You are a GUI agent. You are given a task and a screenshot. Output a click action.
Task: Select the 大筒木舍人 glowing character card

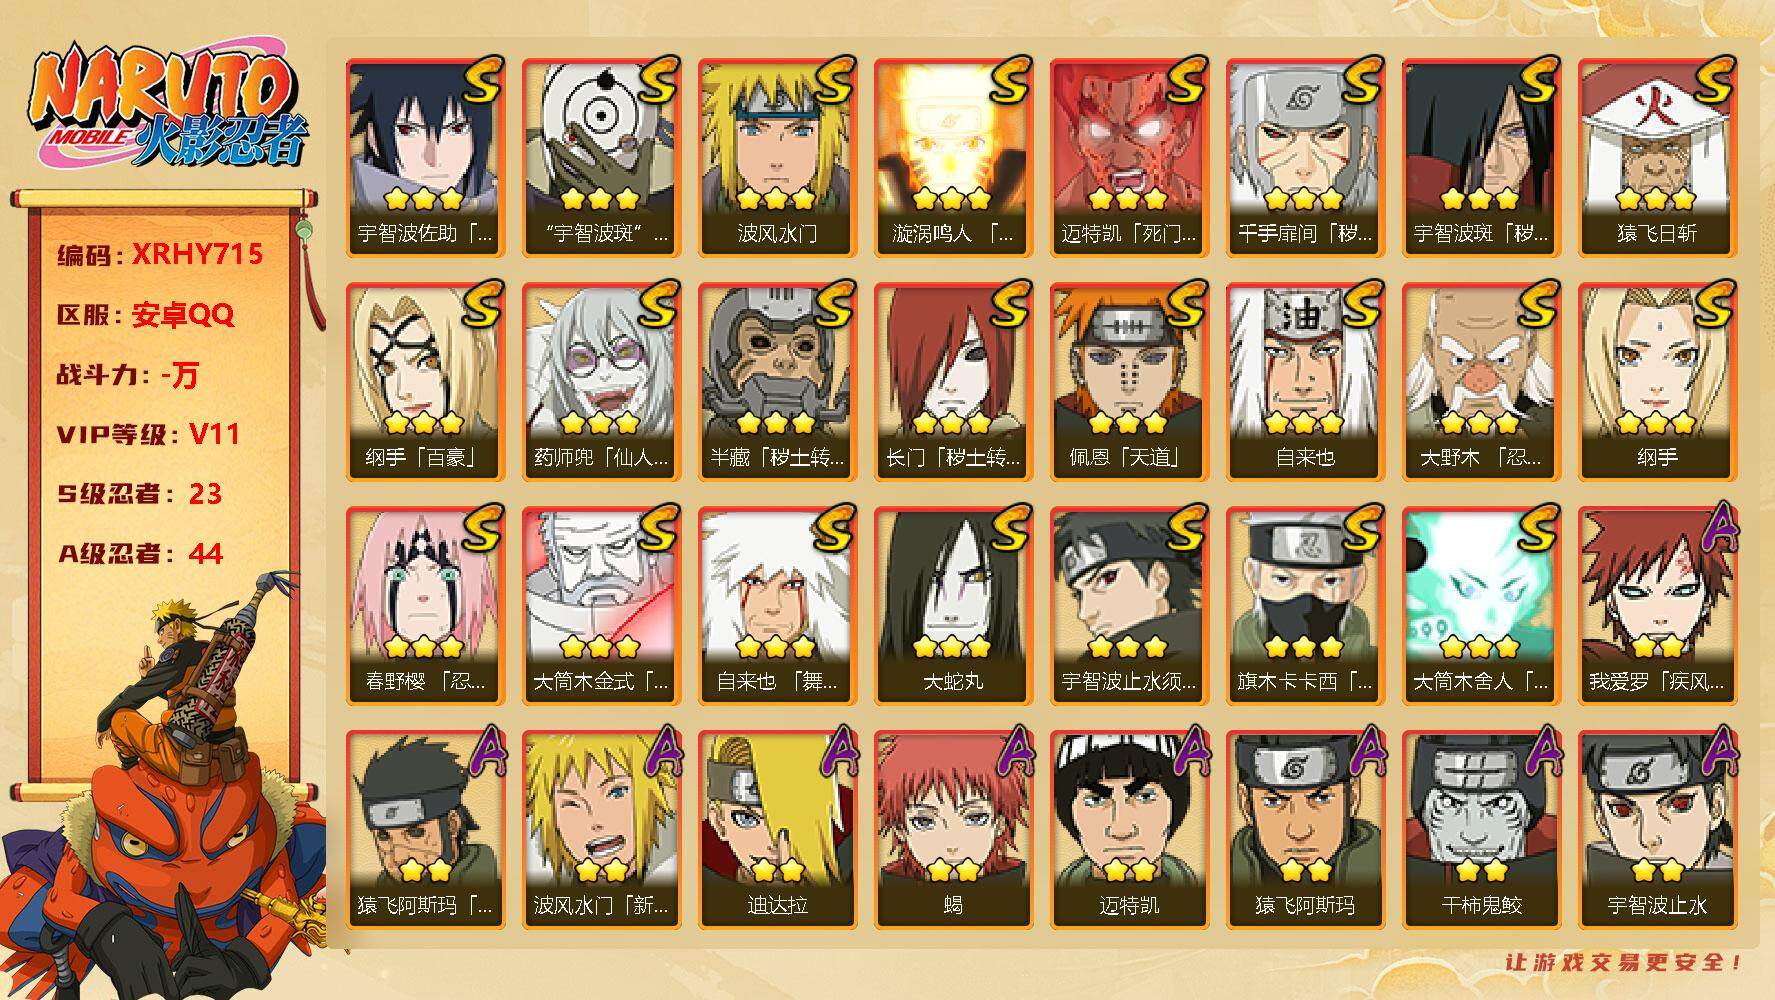(x=1481, y=606)
